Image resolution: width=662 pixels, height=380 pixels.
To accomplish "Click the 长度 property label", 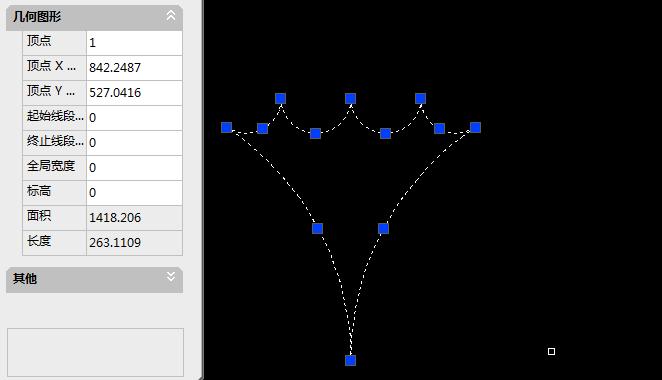I will [39, 240].
